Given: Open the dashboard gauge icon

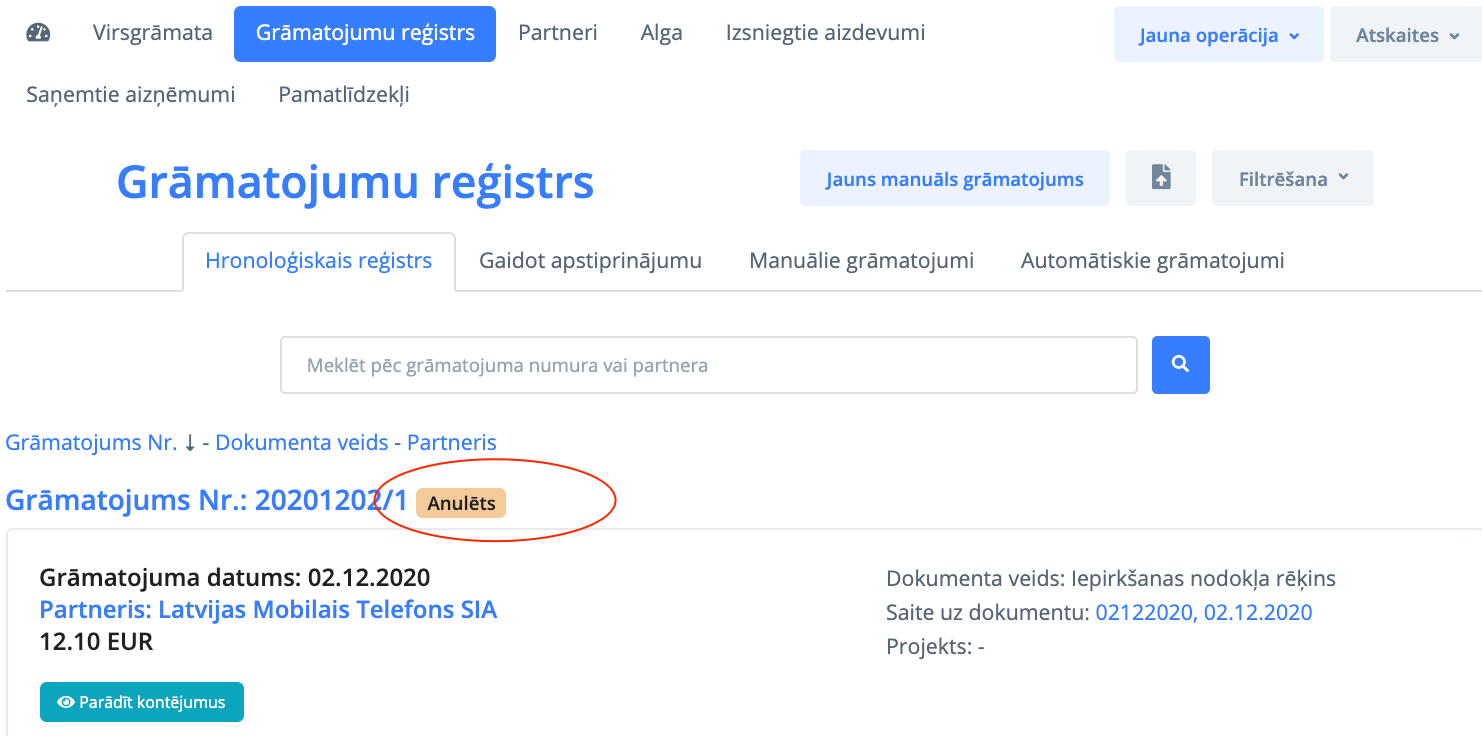Looking at the screenshot, I should (x=38, y=33).
